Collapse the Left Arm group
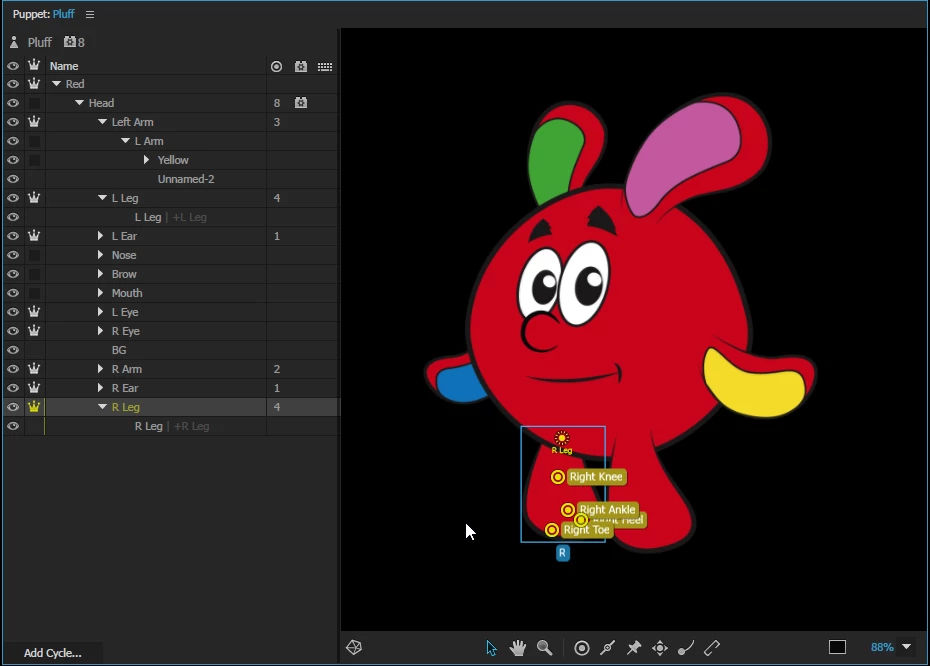This screenshot has height=666, width=930. click(103, 122)
